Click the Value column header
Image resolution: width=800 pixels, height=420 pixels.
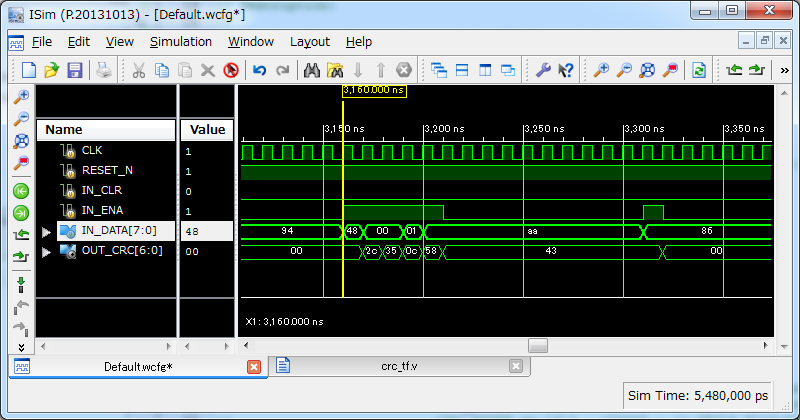pos(207,130)
